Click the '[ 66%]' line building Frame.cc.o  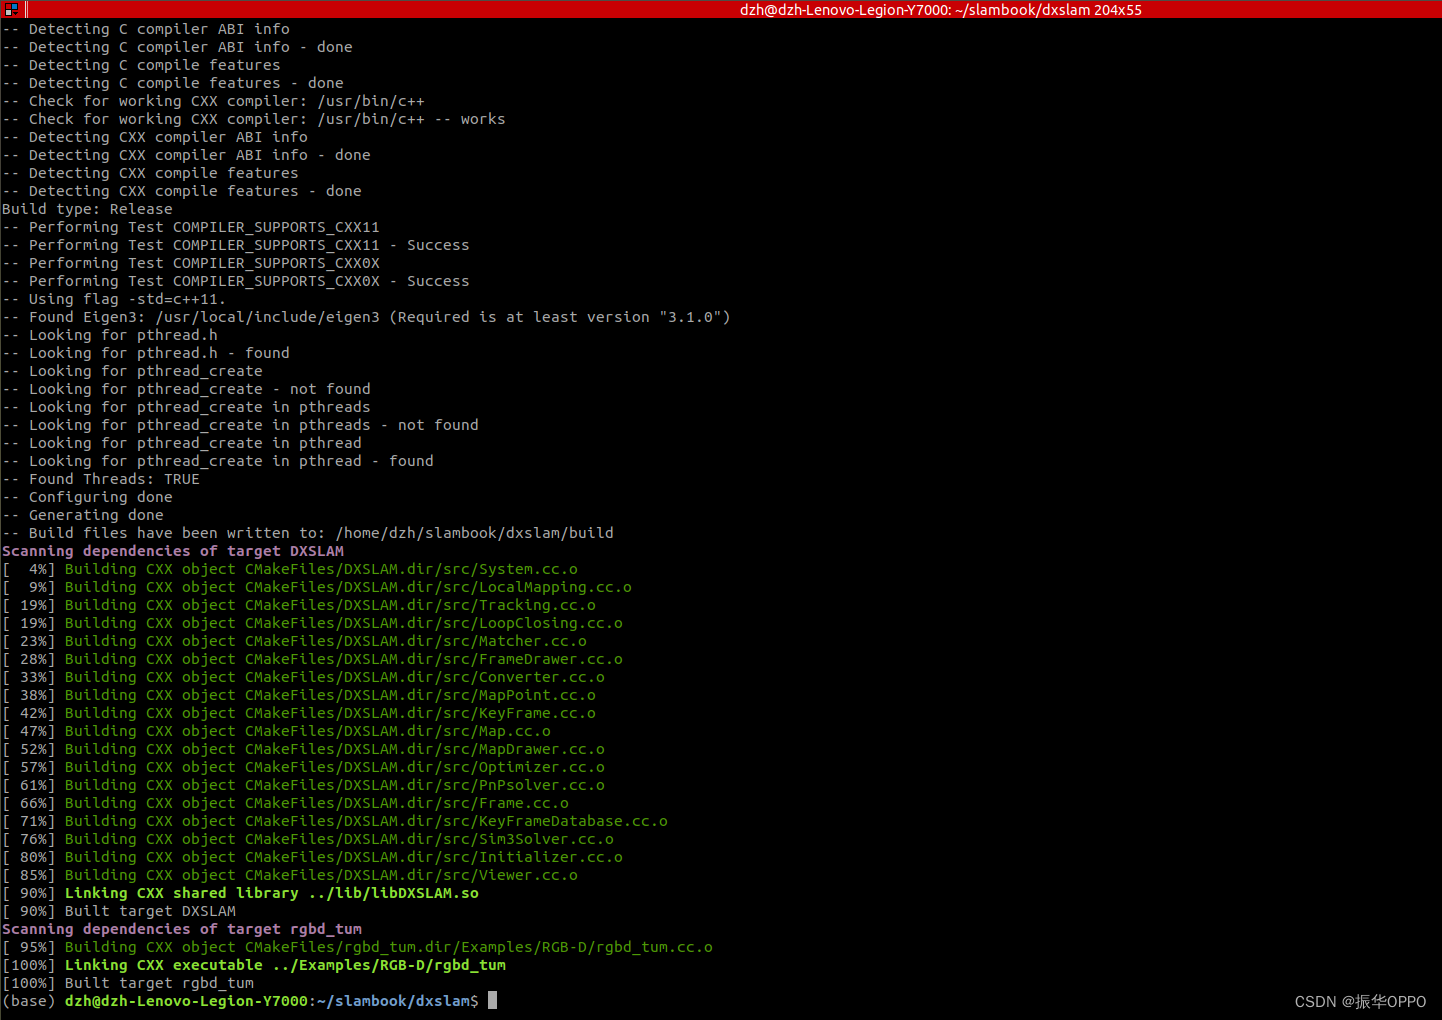285,803
